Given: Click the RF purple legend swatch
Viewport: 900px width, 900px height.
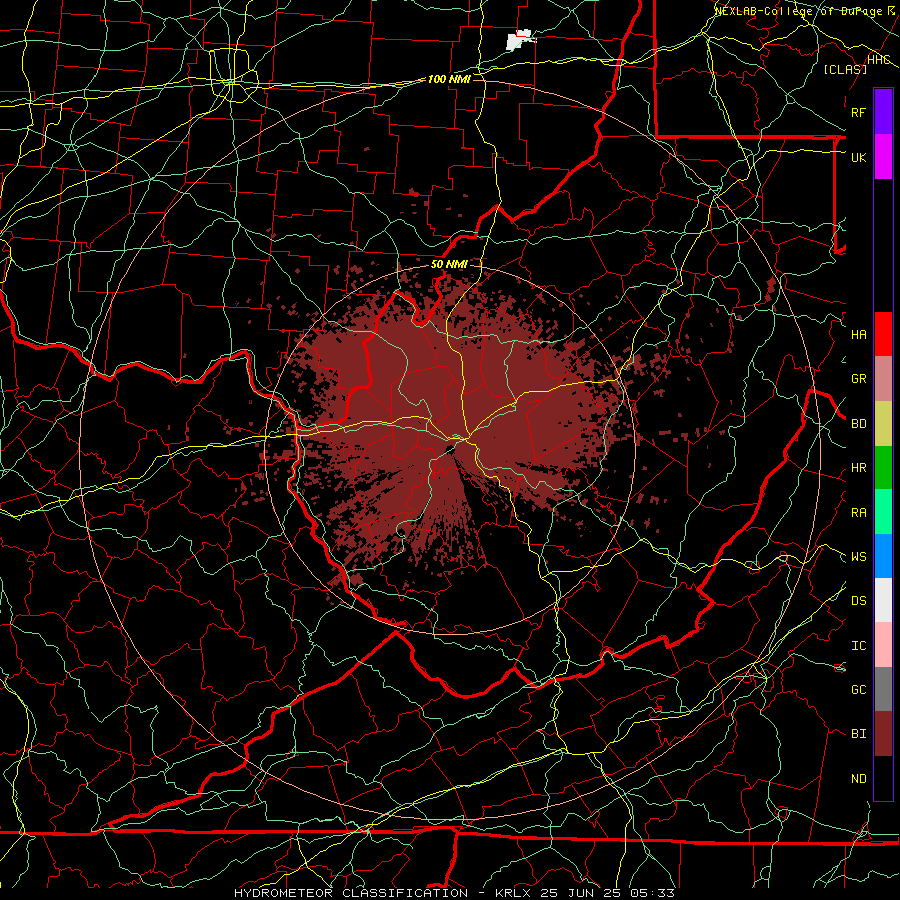Looking at the screenshot, I should [x=883, y=112].
